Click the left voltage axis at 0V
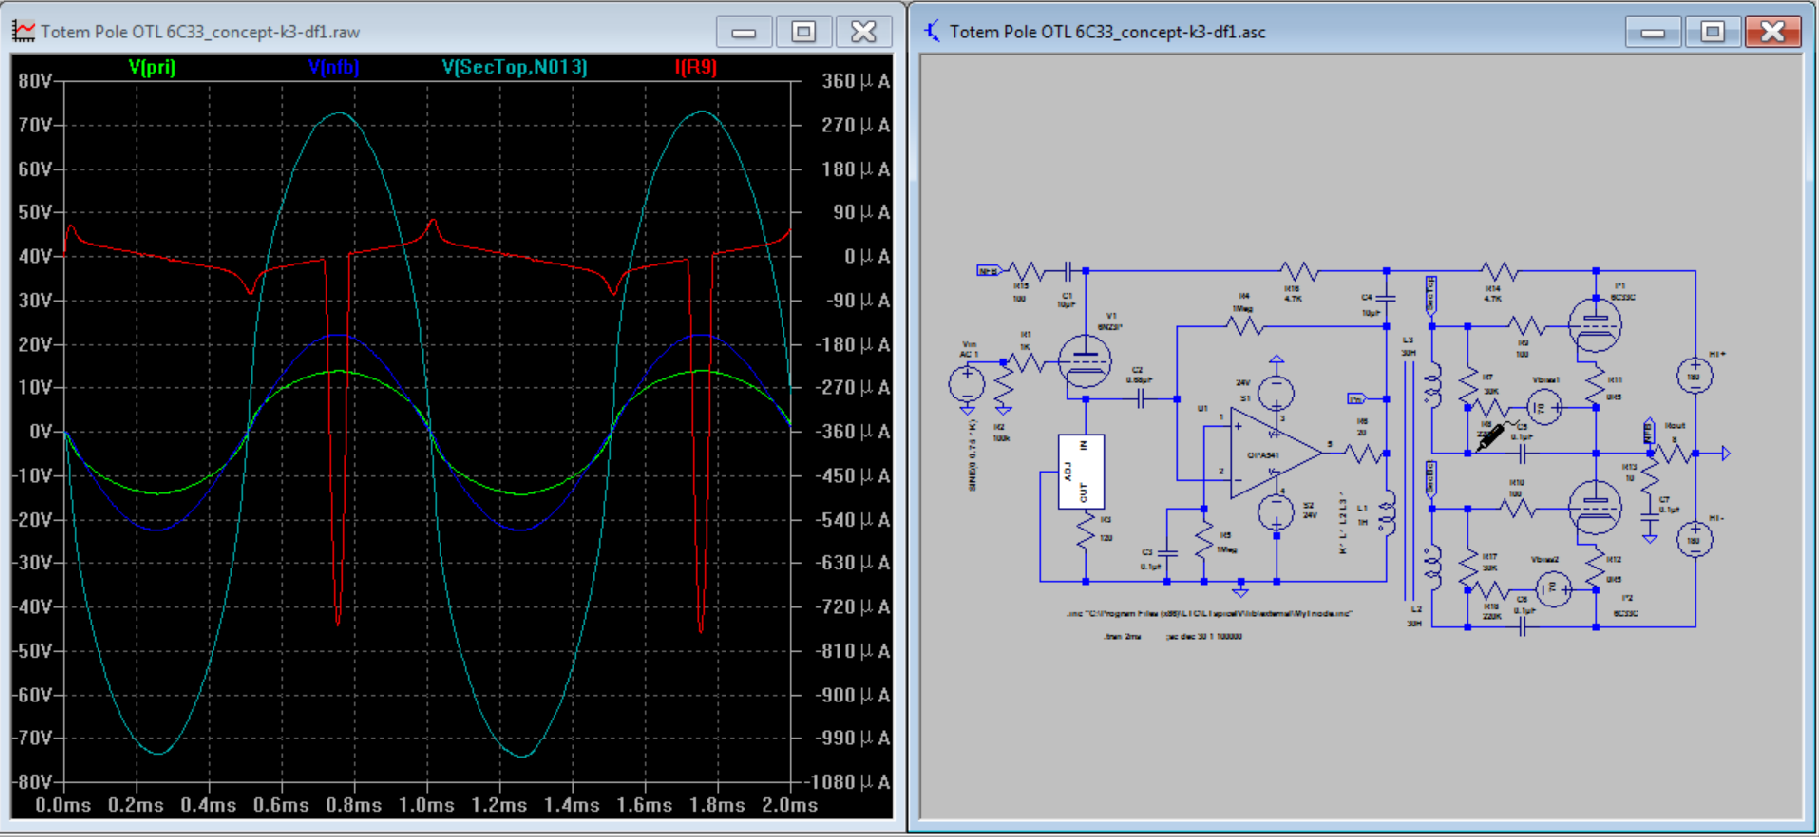 (x=40, y=432)
